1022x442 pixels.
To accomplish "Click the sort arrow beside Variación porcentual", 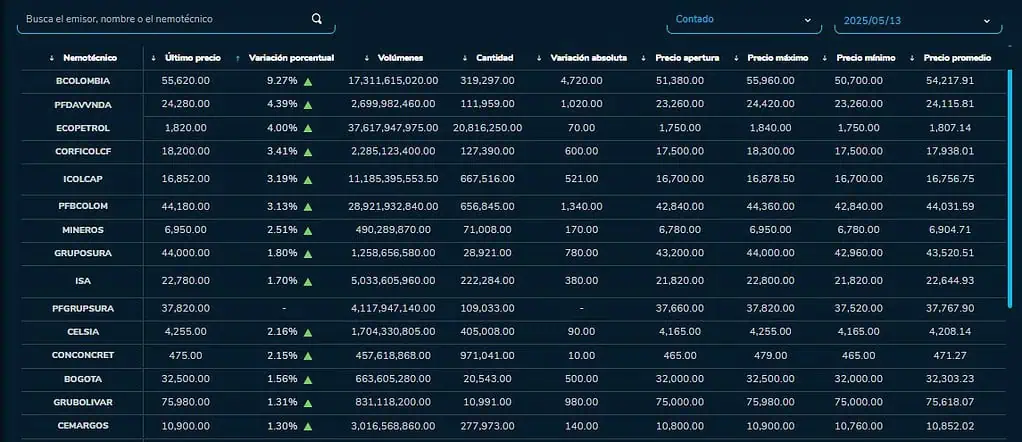I will tap(237, 58).
